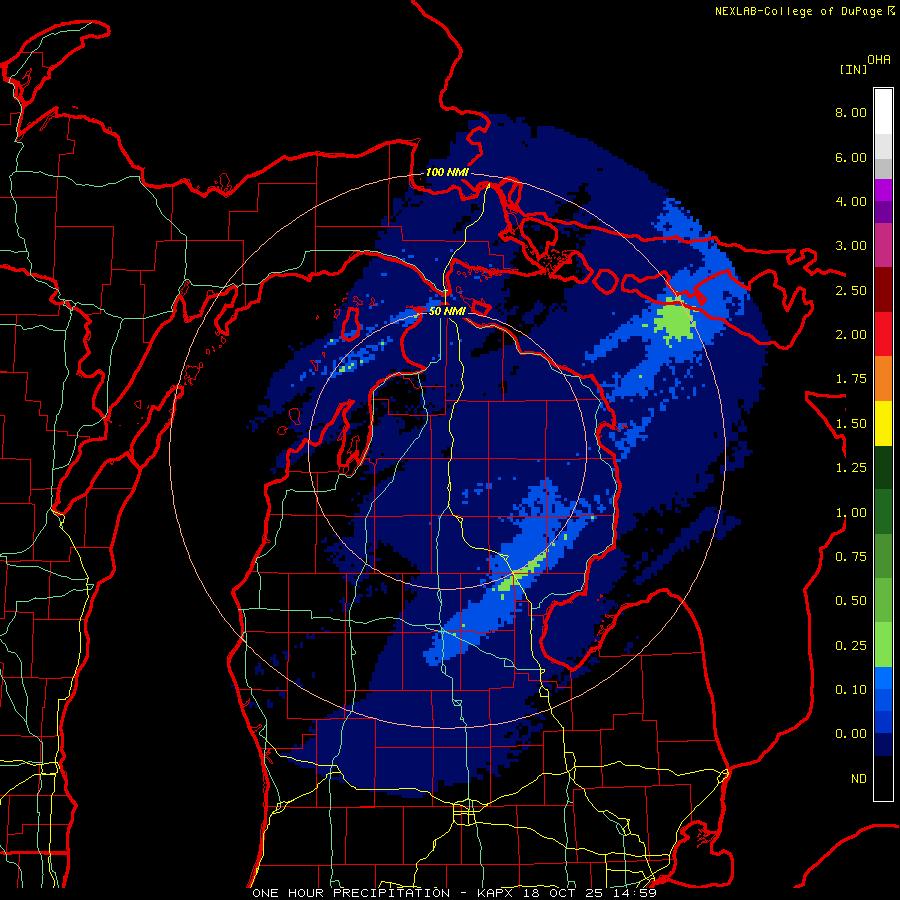Screen dimensions: 900x900
Task: Click the 0.25 legend value
Action: [x=851, y=646]
